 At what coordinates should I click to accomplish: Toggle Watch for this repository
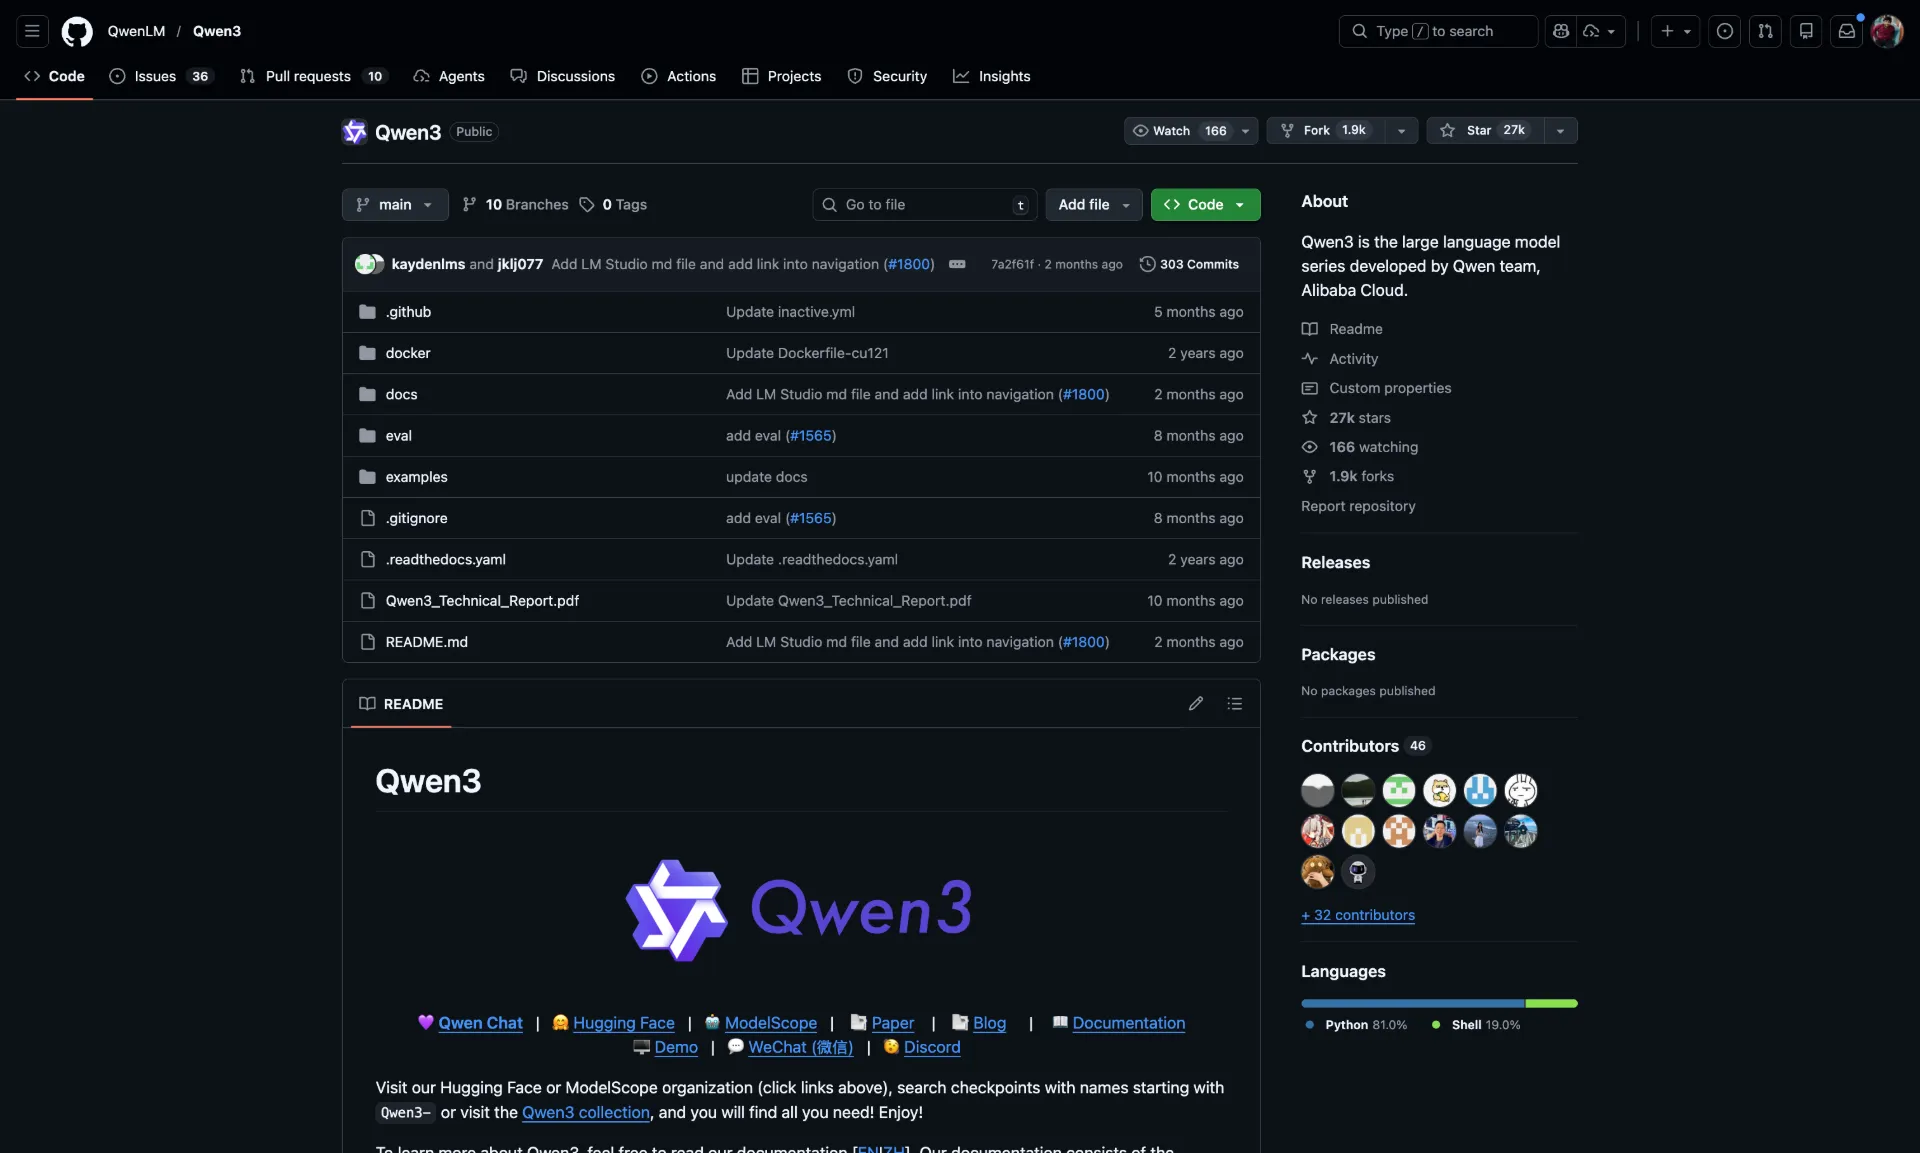click(x=1178, y=131)
